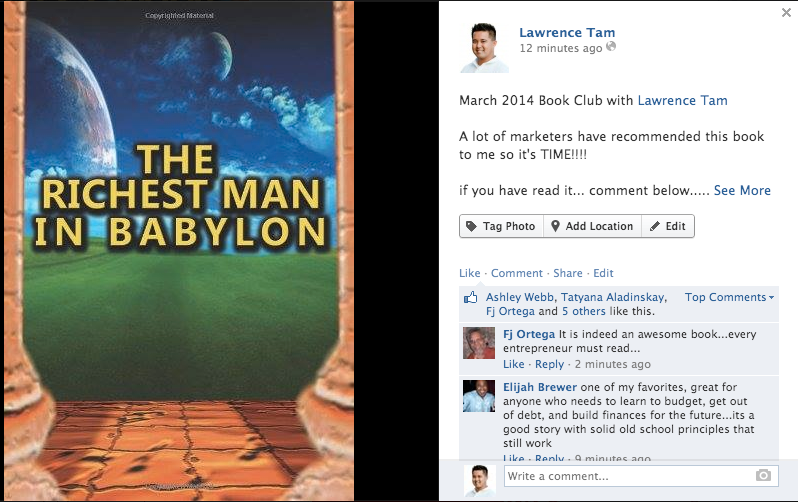This screenshot has width=798, height=502.
Task: Open Ashley Webb's profile from likers
Action: point(520,297)
